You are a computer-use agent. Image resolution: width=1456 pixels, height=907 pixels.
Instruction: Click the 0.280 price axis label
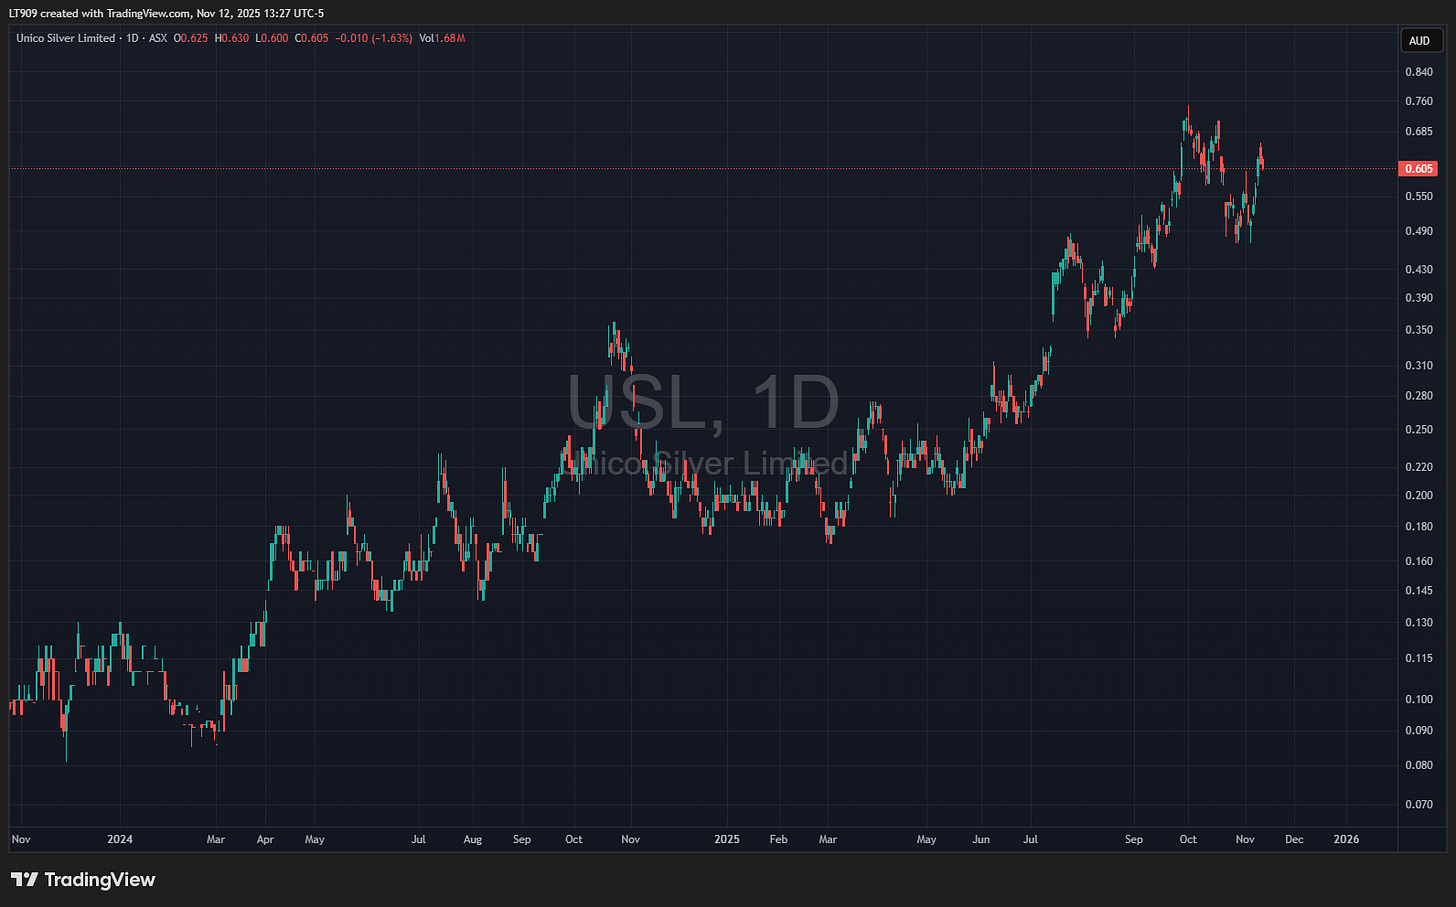(x=1418, y=396)
